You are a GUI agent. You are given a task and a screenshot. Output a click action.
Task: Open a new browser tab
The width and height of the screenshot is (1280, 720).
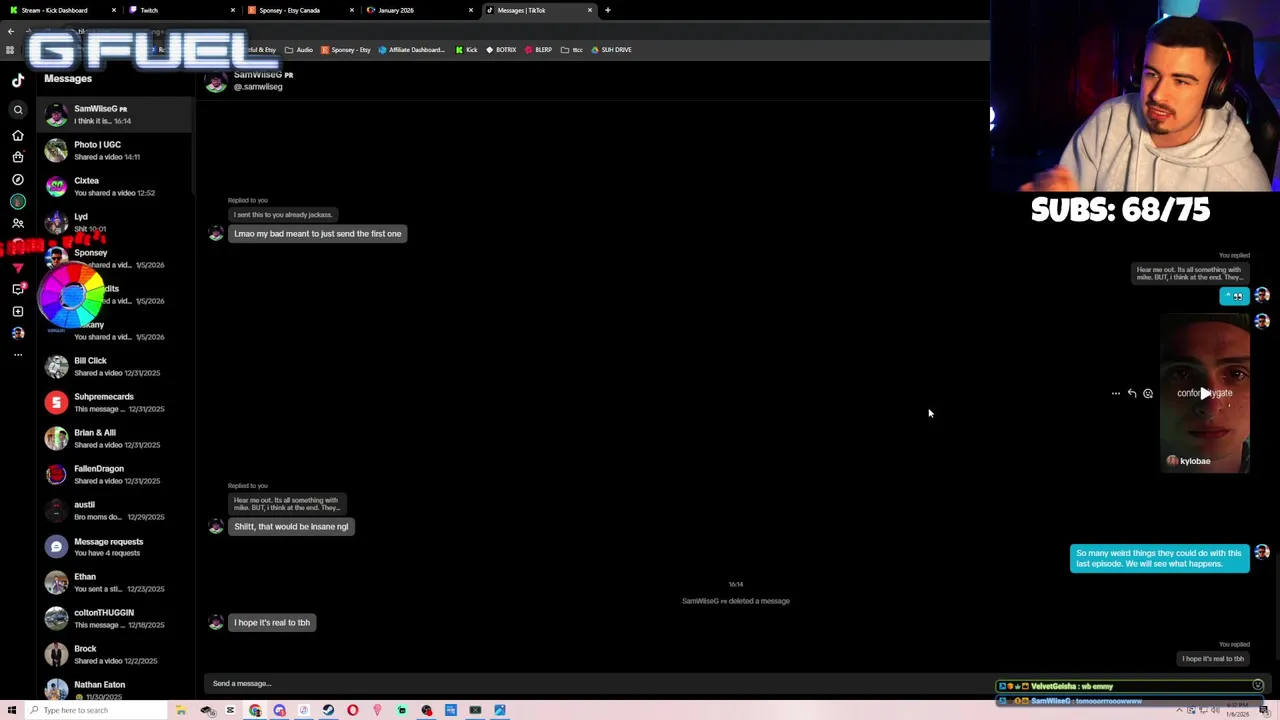pos(608,10)
